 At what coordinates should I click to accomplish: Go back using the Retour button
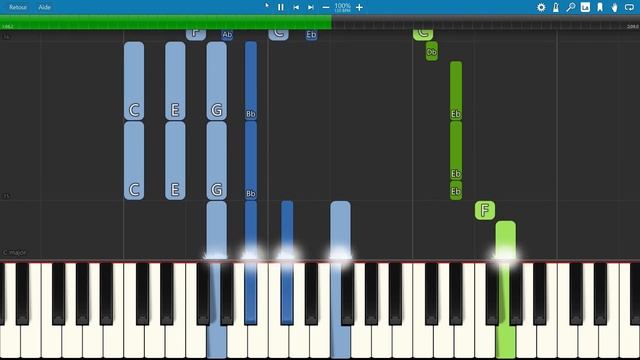18,7
